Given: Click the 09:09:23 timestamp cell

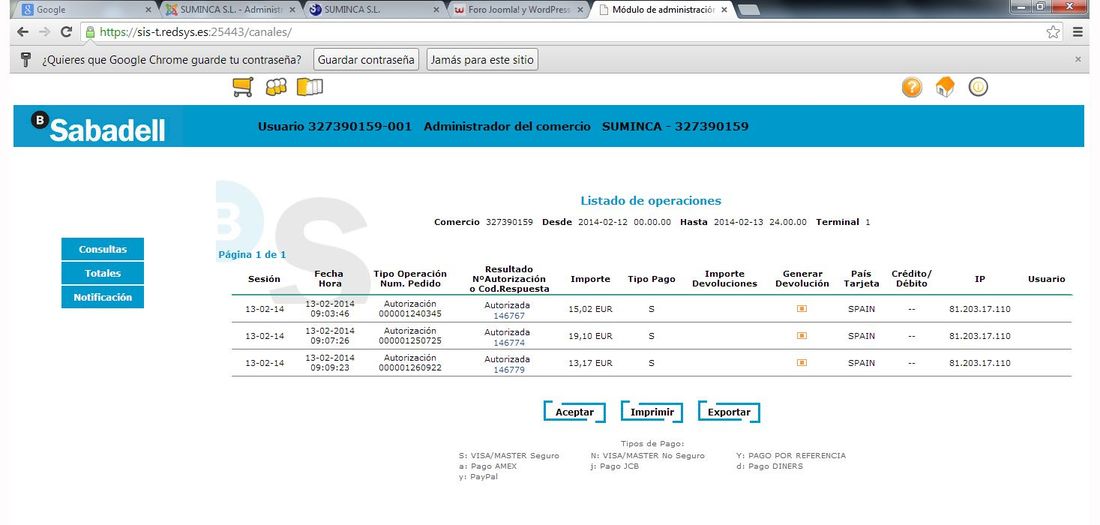Looking at the screenshot, I should point(330,367).
